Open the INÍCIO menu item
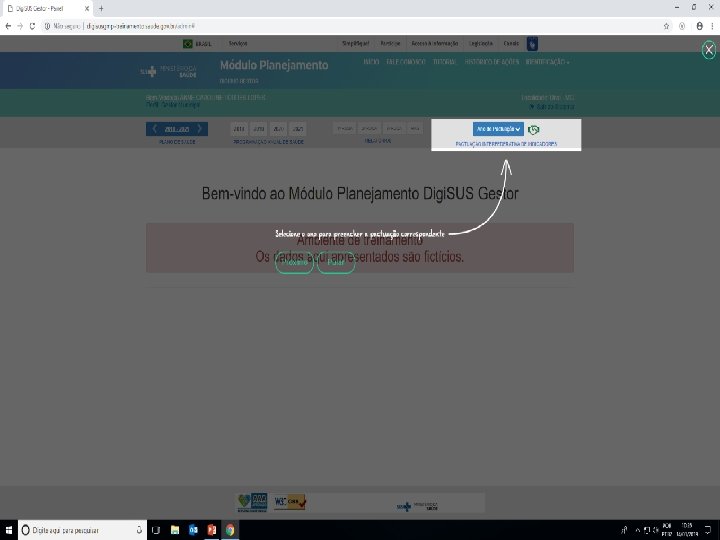This screenshot has width=720, height=540. pos(371,62)
